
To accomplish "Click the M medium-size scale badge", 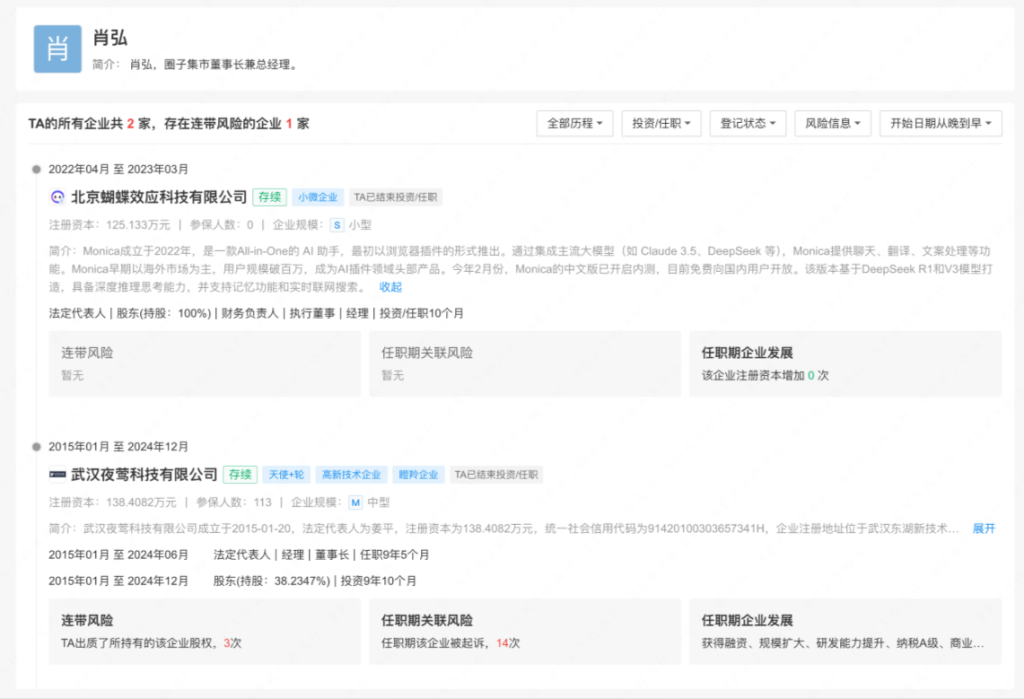I will point(355,502).
